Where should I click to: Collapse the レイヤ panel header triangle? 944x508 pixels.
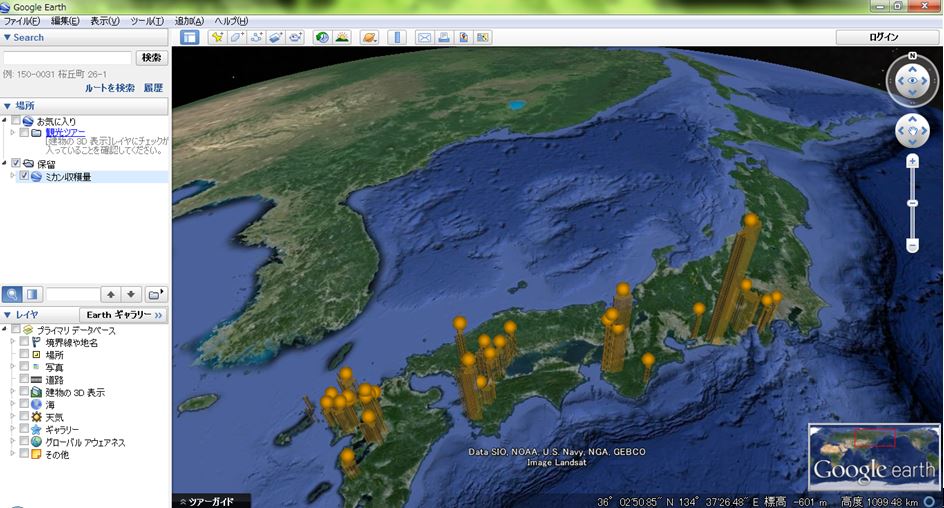tap(7, 315)
